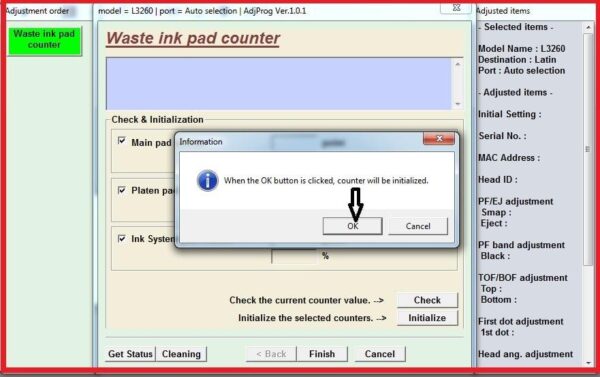Click 'Top :' under TOF/BOF adjustment
Viewport: 600px width, 377px height.
click(x=491, y=289)
